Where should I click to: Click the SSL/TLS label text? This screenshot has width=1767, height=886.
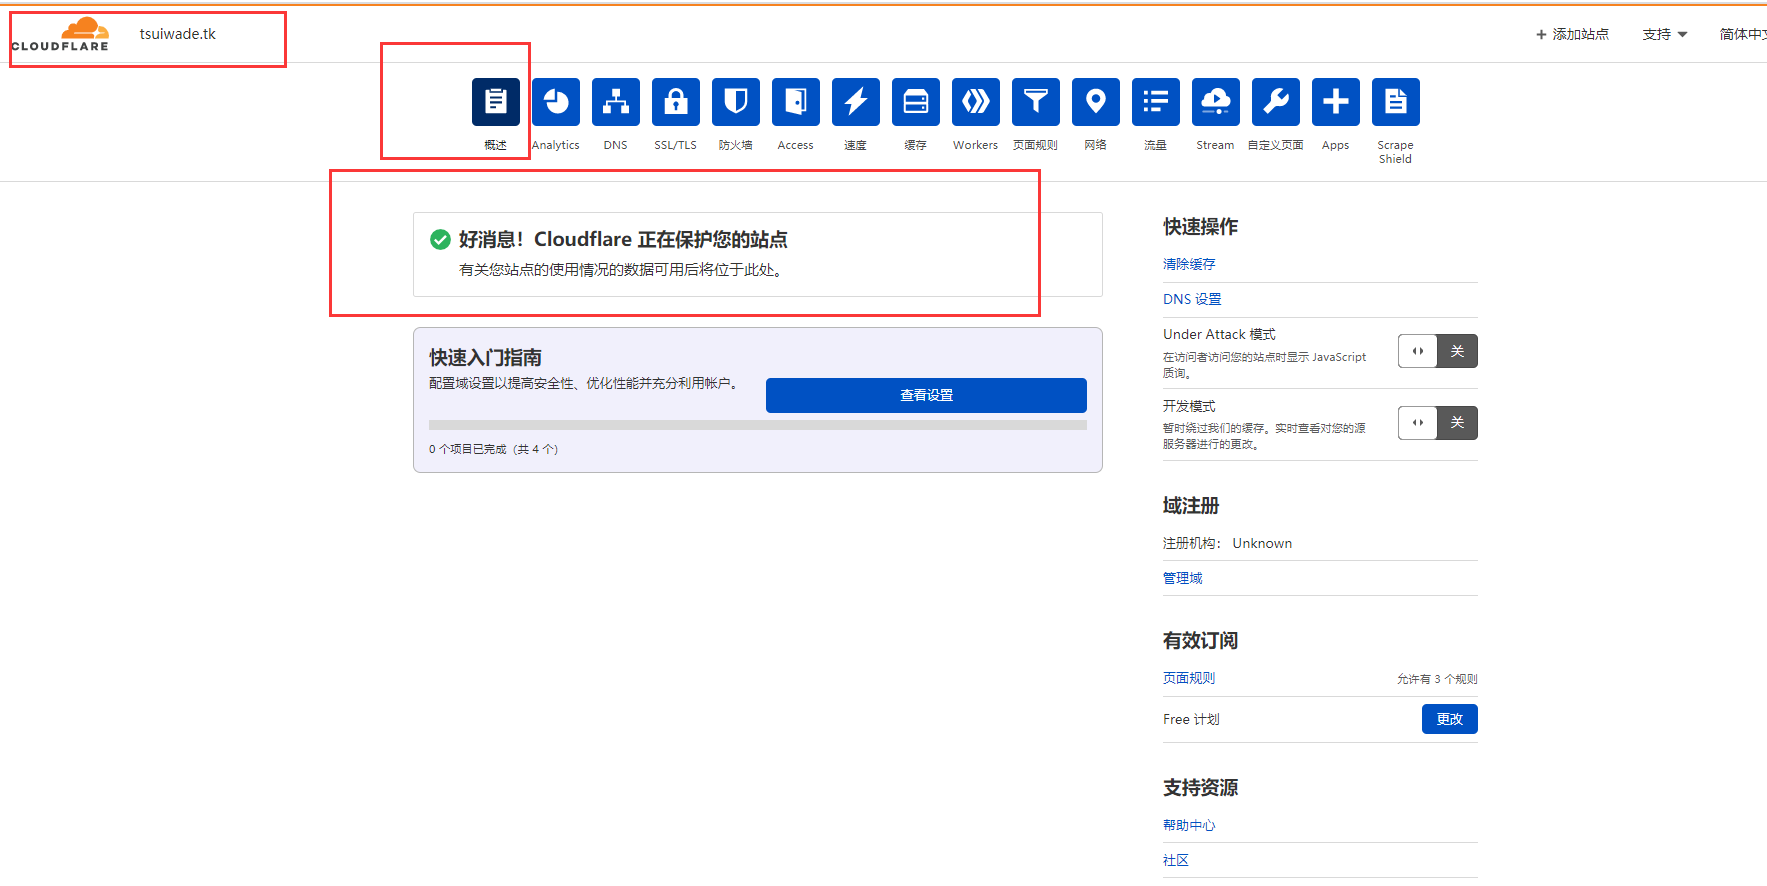(676, 145)
